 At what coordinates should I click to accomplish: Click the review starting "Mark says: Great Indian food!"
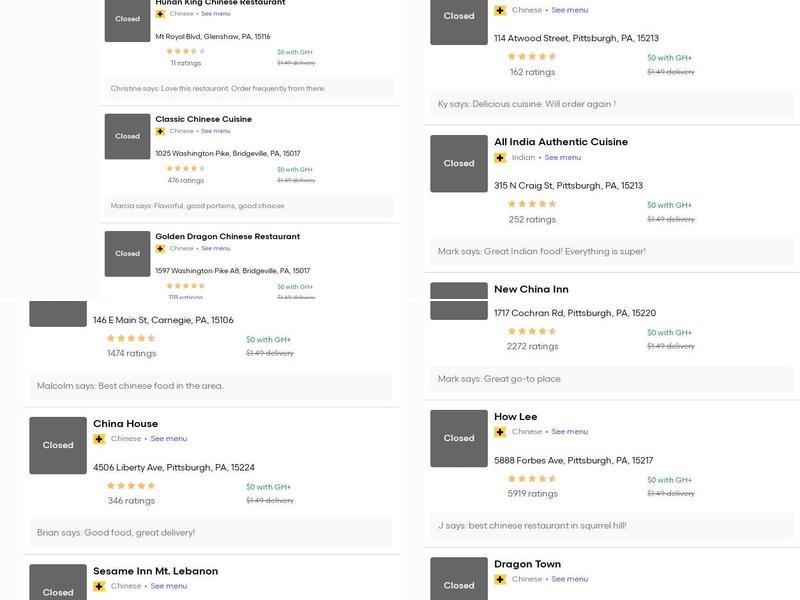[542, 252]
